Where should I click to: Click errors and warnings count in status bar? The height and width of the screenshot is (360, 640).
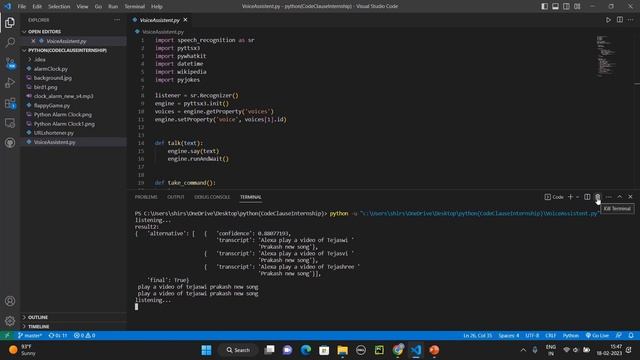pos(84,335)
